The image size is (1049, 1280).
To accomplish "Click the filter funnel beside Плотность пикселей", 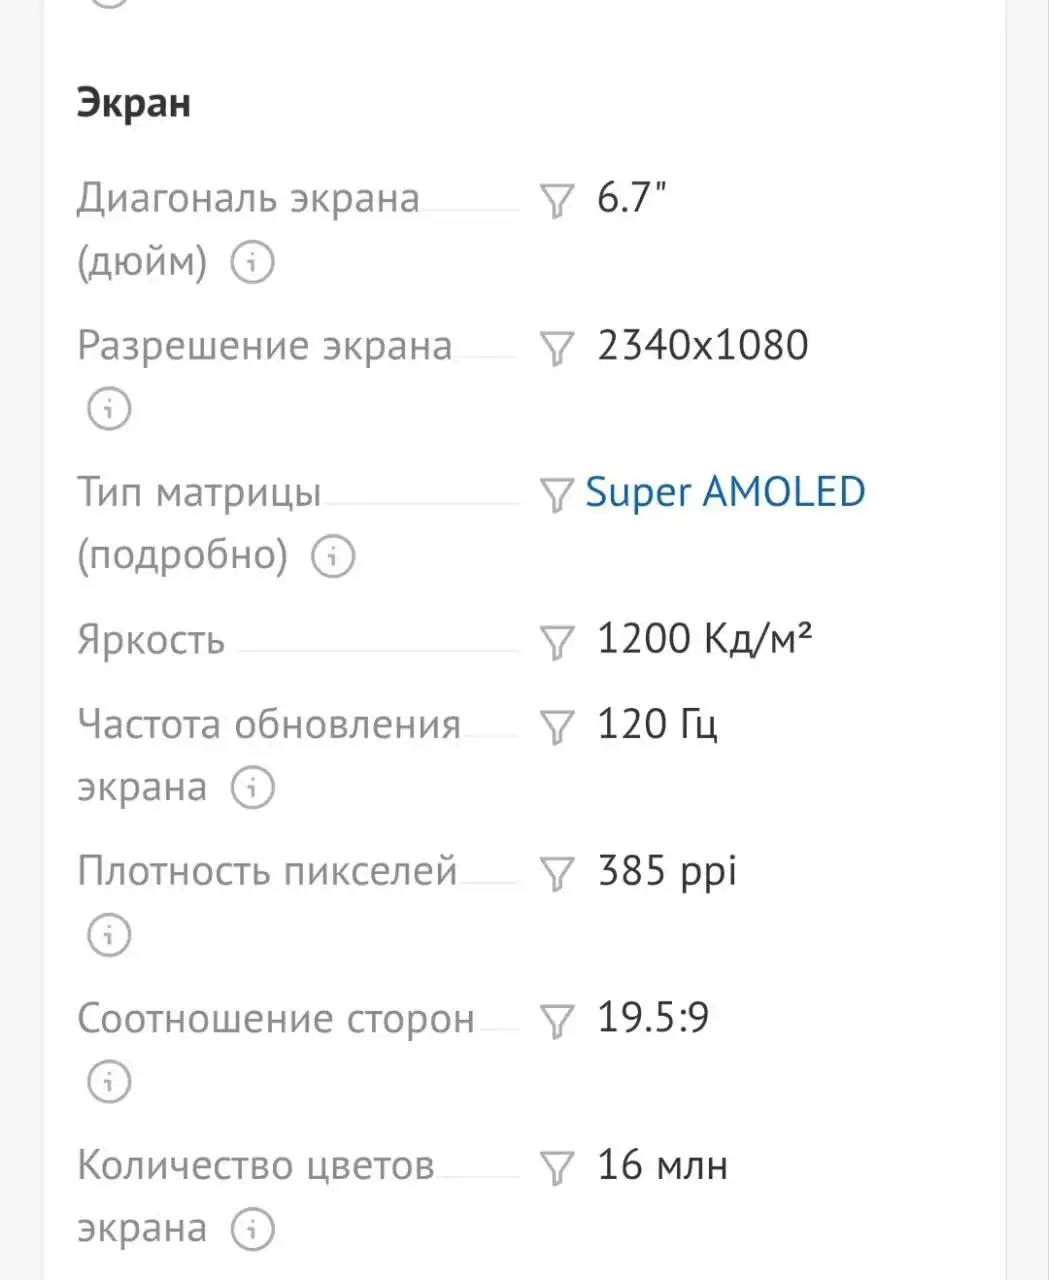I will [557, 871].
